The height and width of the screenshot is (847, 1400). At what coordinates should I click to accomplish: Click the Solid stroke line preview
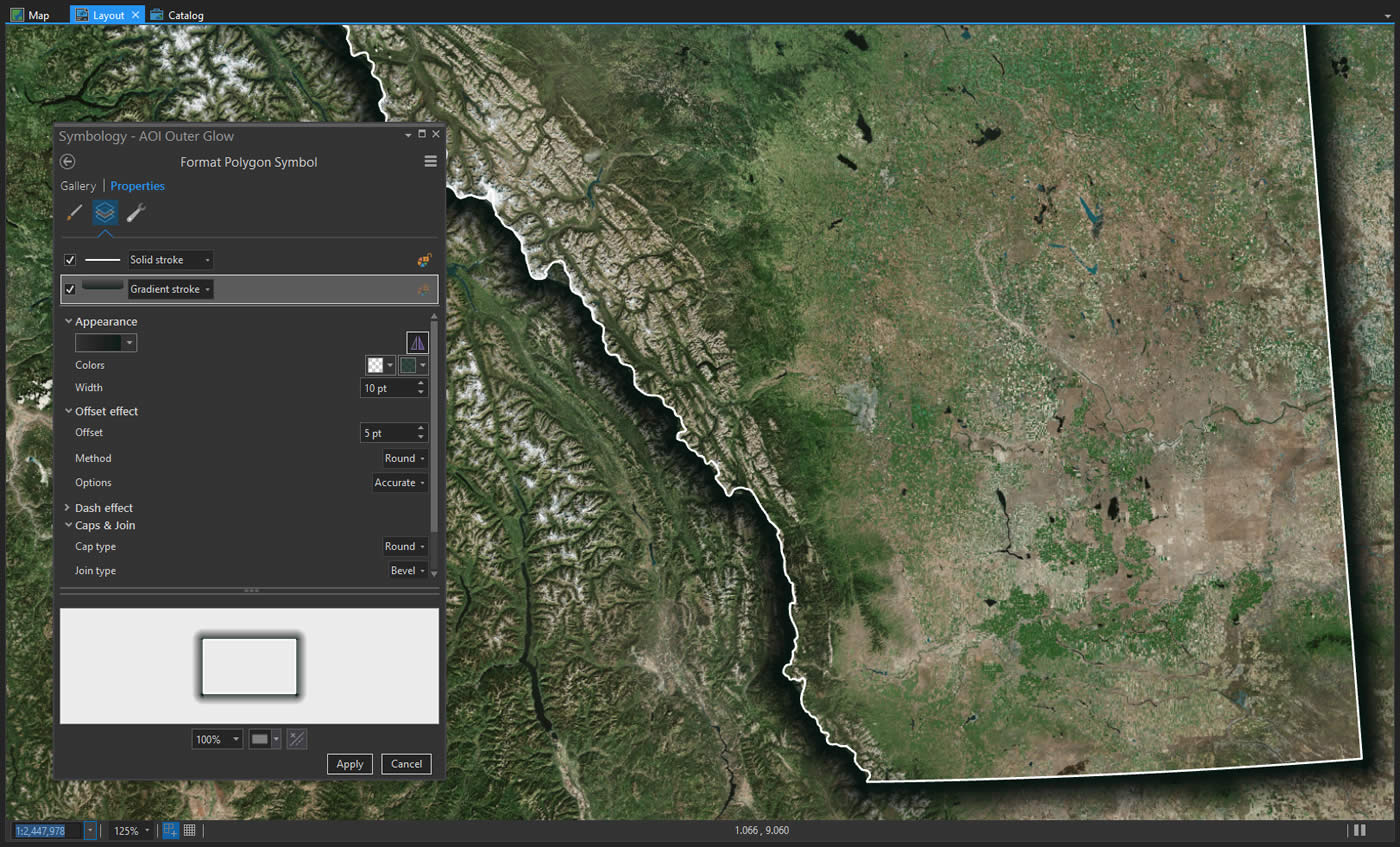pyautogui.click(x=102, y=260)
